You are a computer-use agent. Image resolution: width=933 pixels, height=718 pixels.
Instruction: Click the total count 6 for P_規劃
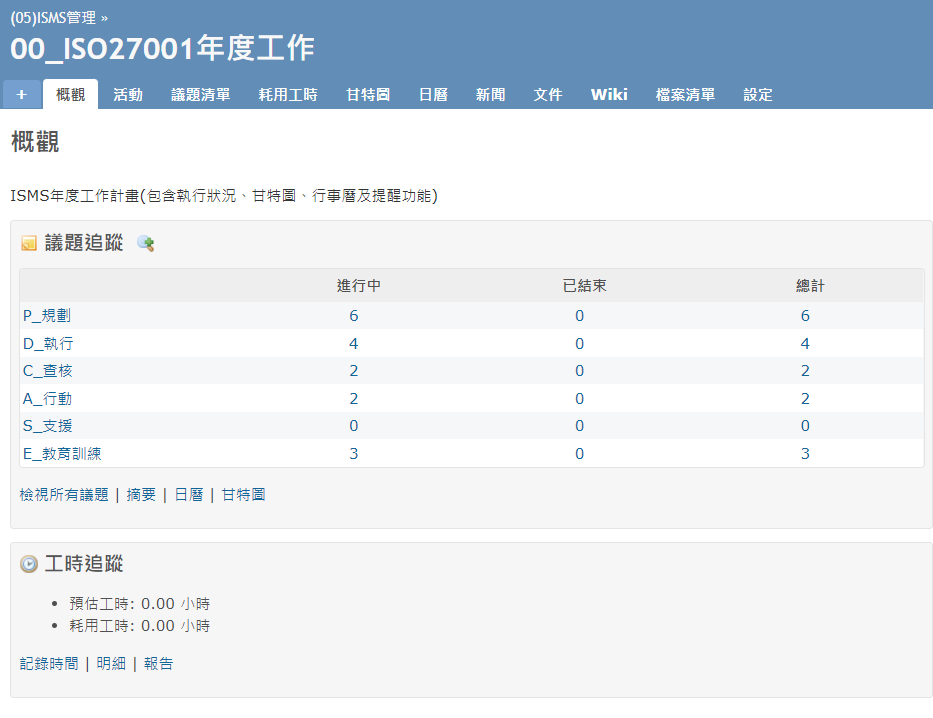pyautogui.click(x=805, y=316)
